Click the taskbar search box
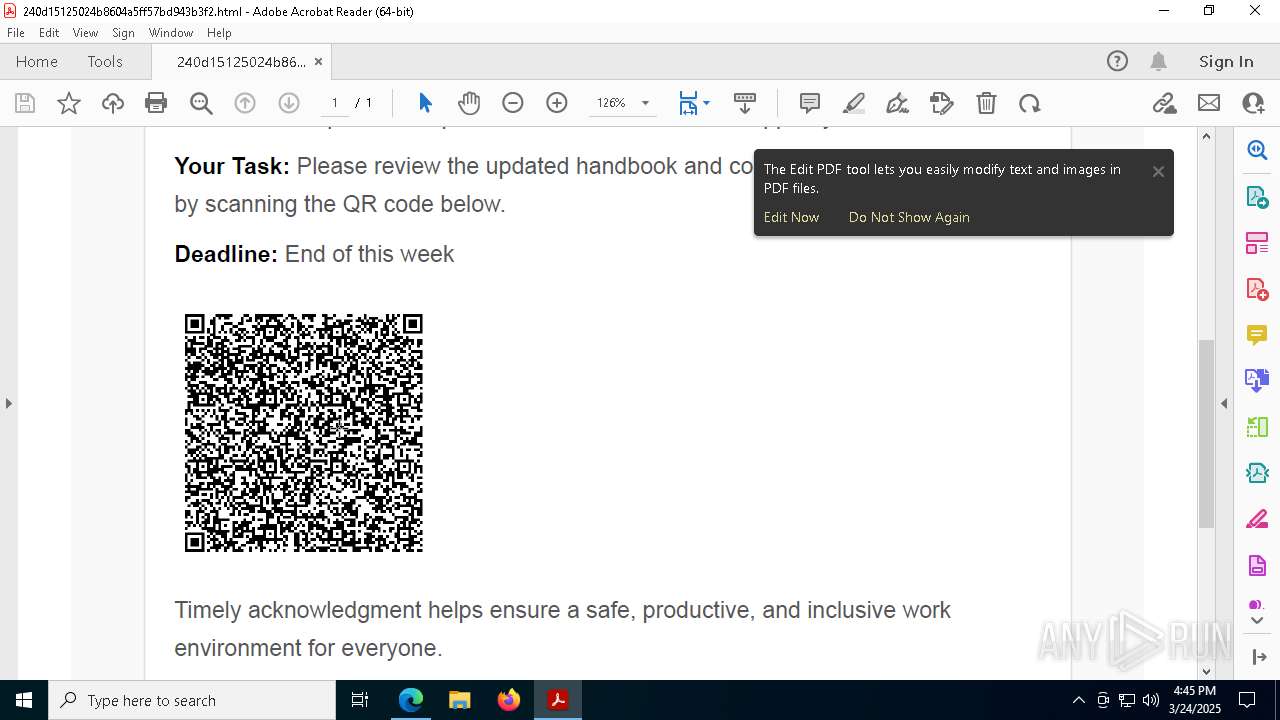Image resolution: width=1280 pixels, height=720 pixels. (x=192, y=700)
